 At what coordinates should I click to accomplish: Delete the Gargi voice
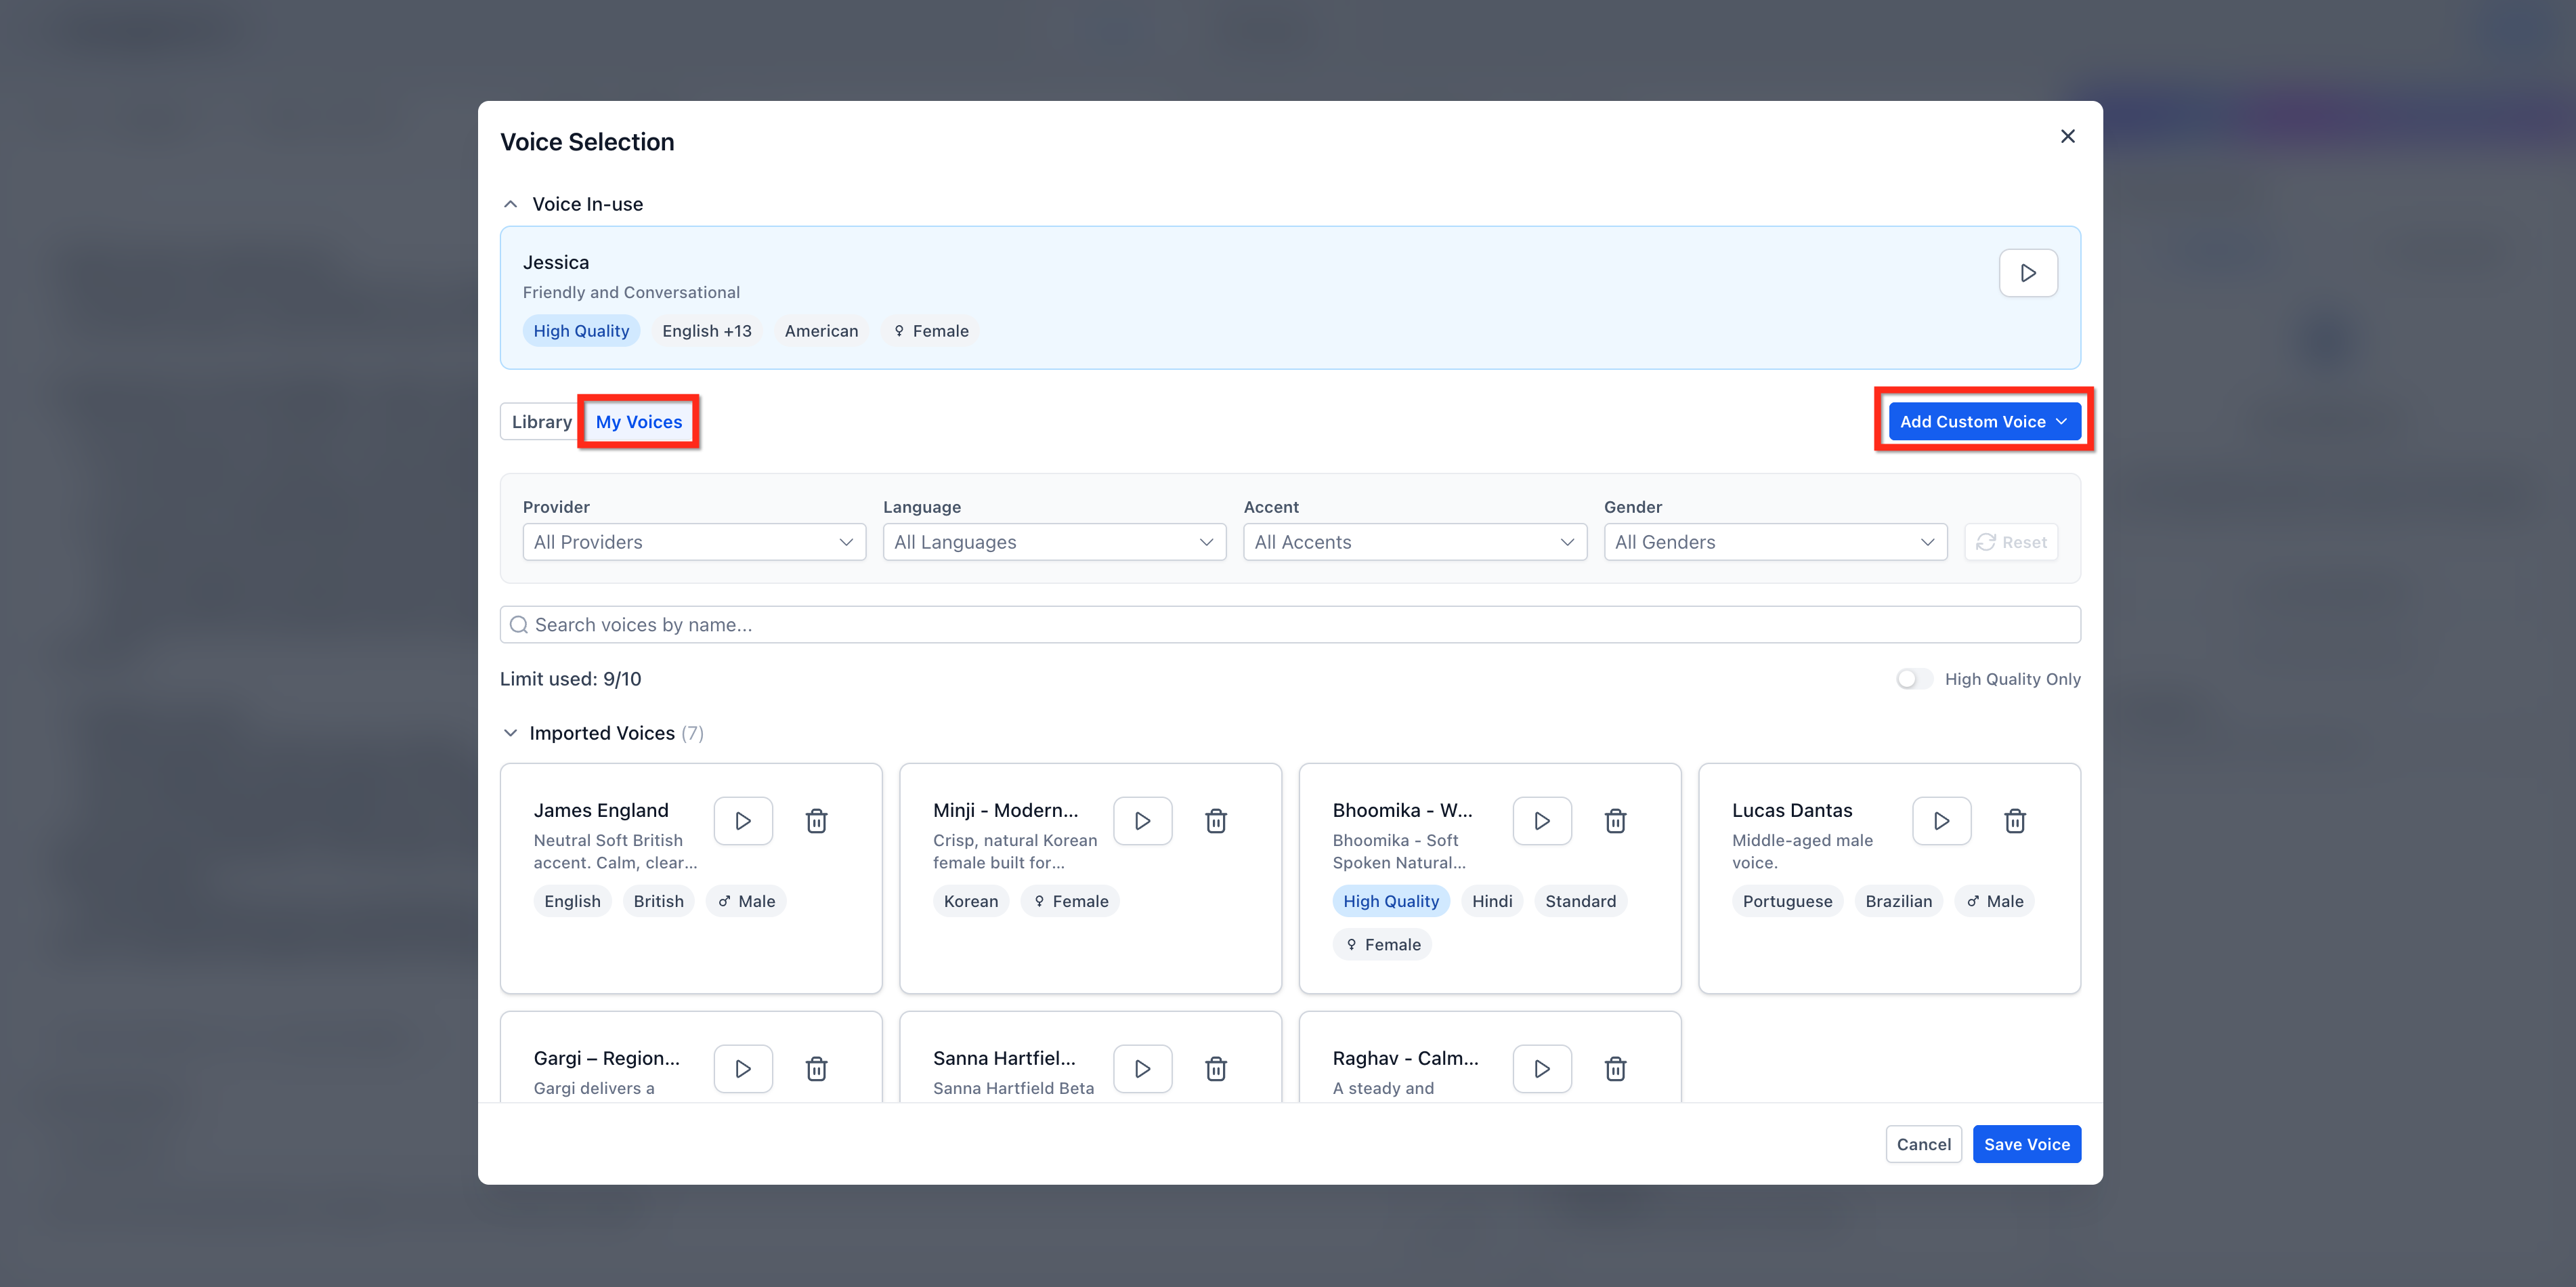tap(816, 1069)
